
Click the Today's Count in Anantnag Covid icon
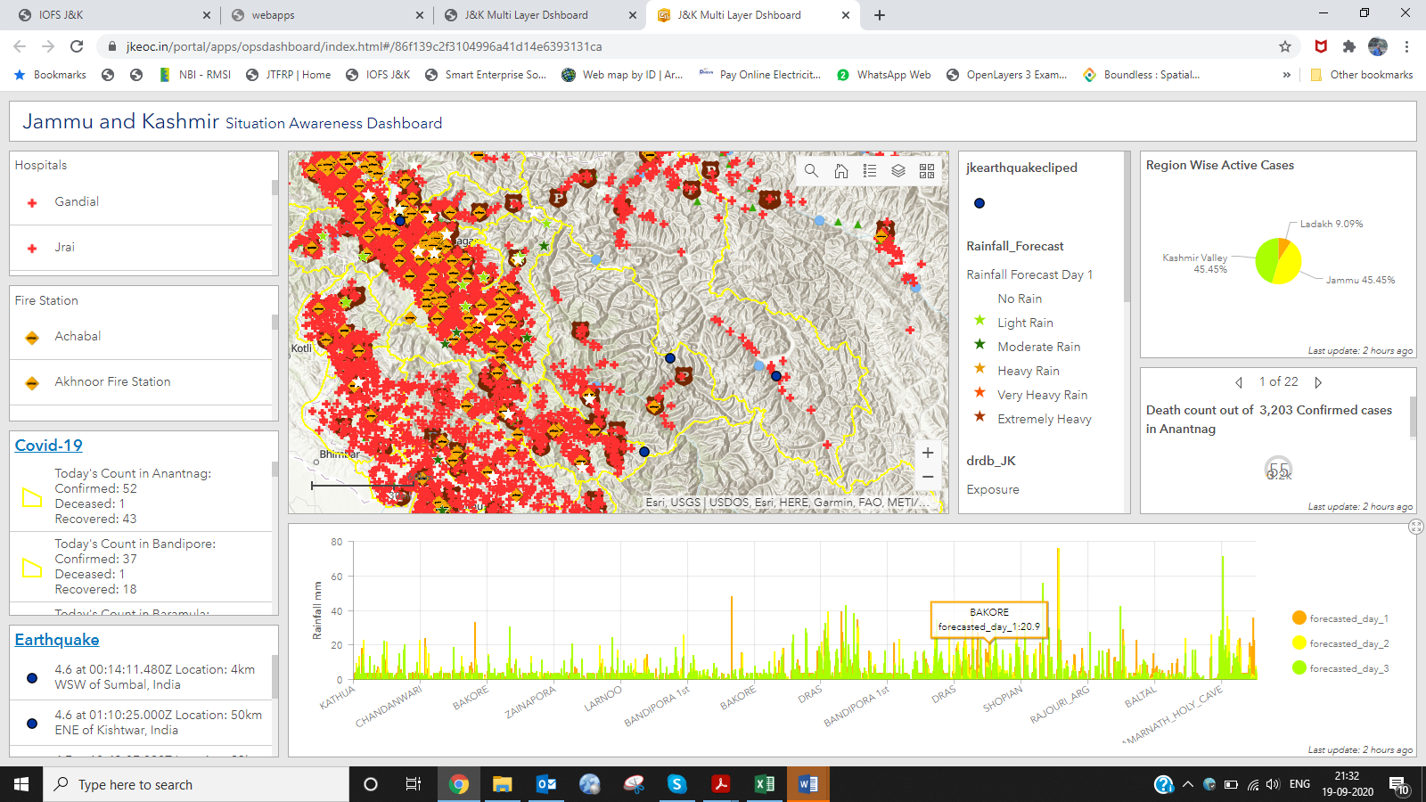[x=30, y=496]
